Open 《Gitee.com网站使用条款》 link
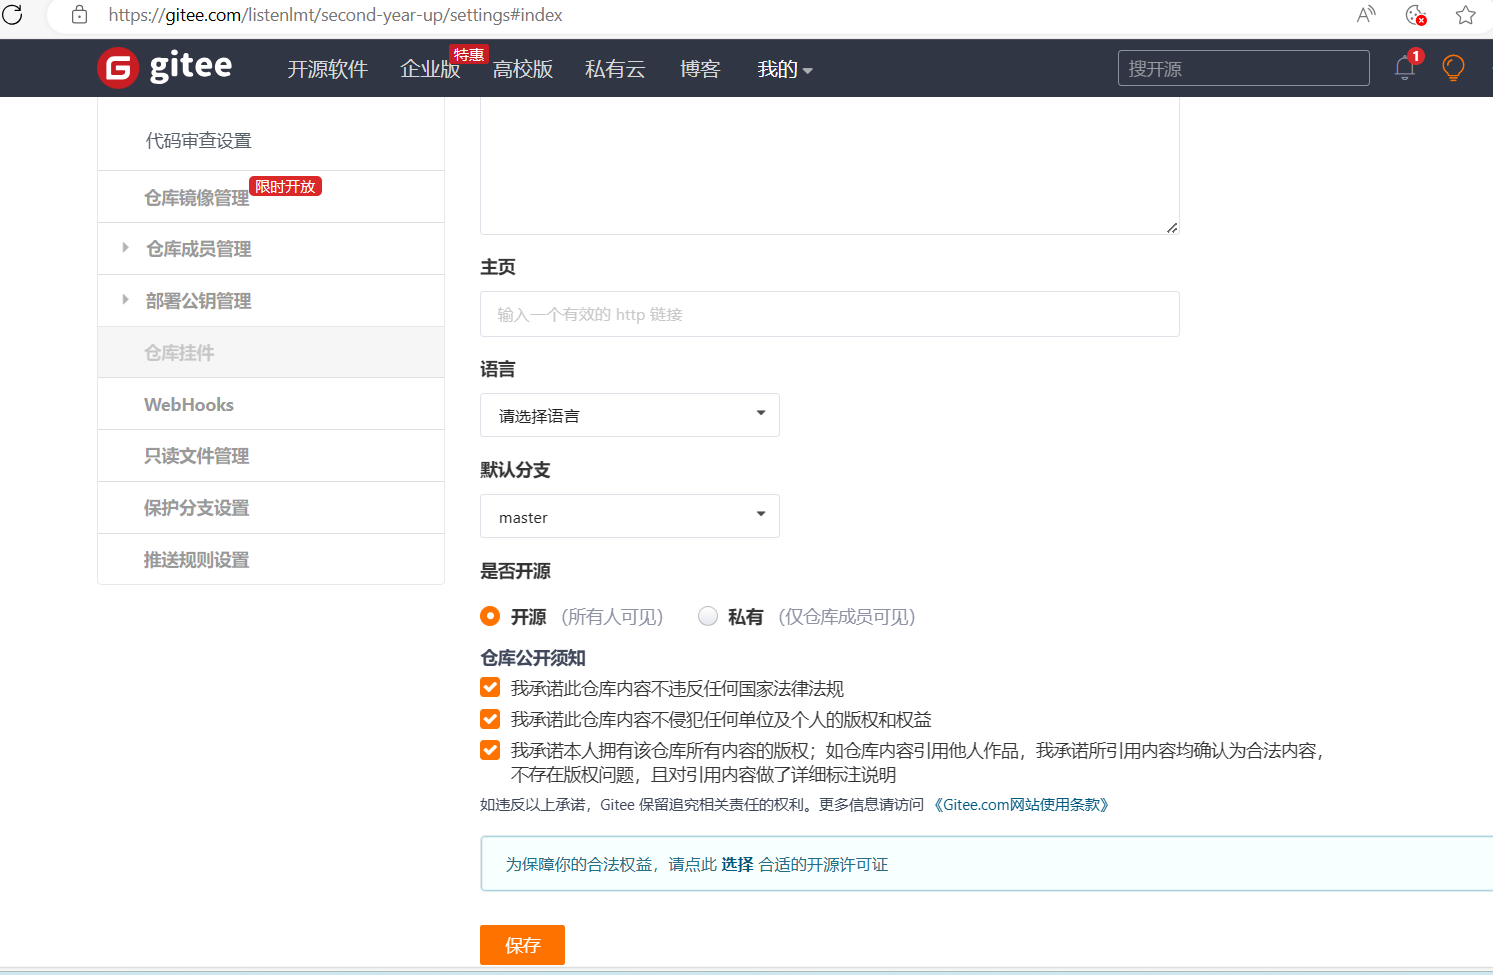Viewport: 1493px width, 975px height. coord(1020,805)
